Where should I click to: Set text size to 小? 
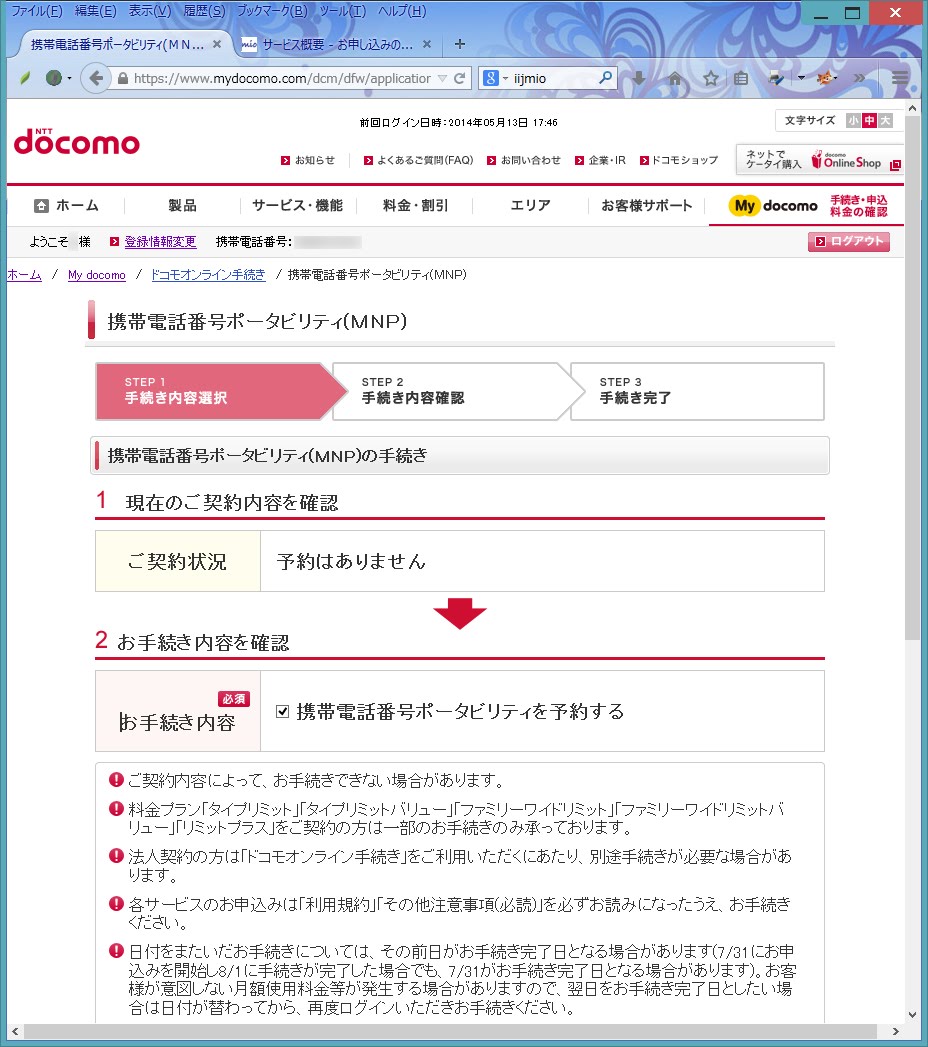pos(853,120)
